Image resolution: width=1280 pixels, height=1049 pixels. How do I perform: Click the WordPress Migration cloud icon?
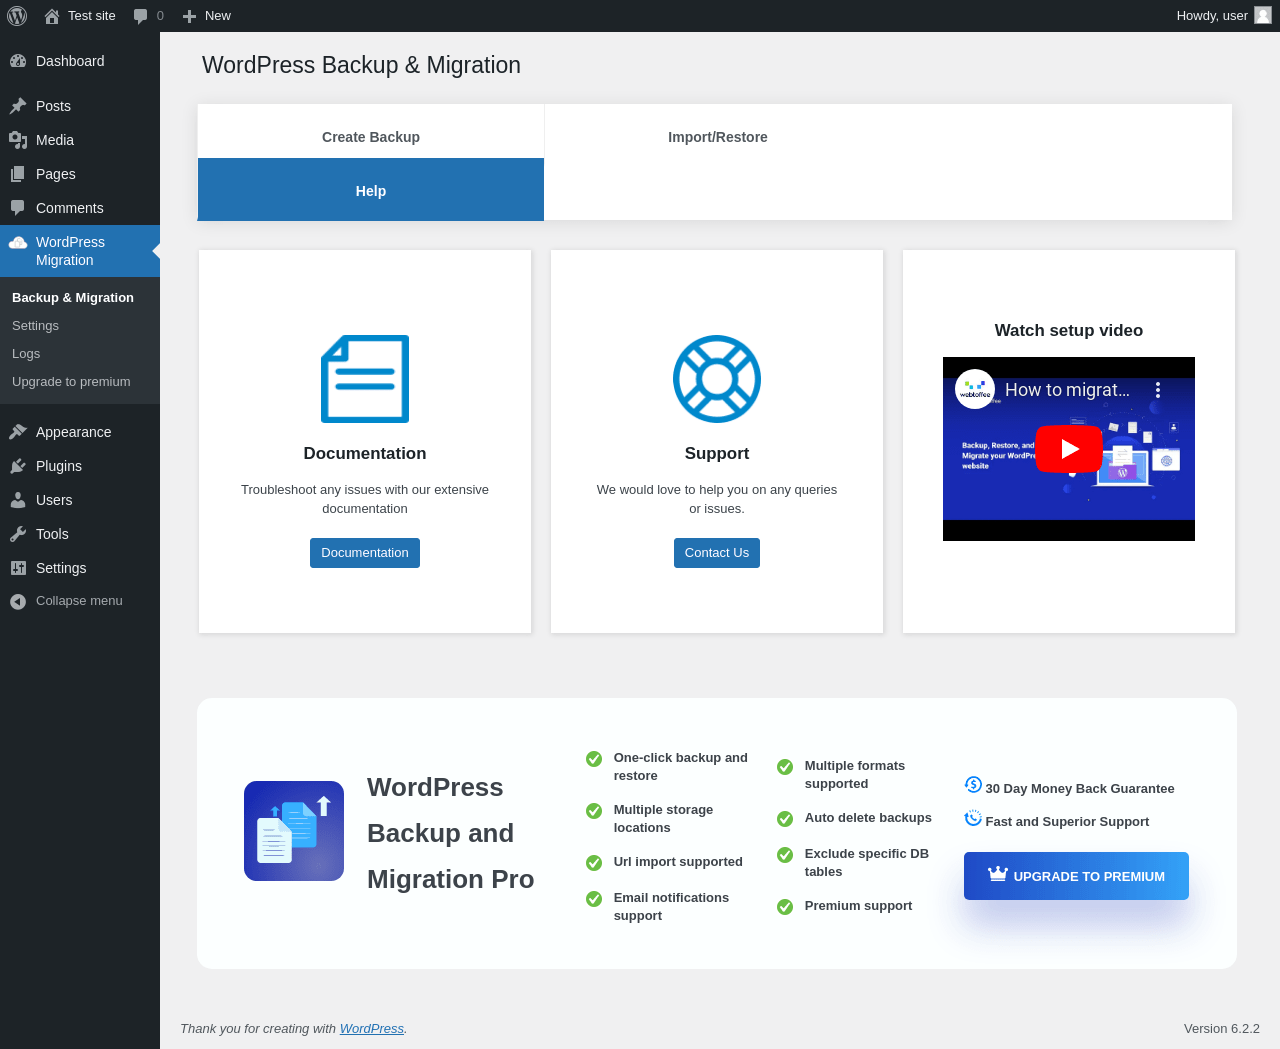(18, 242)
